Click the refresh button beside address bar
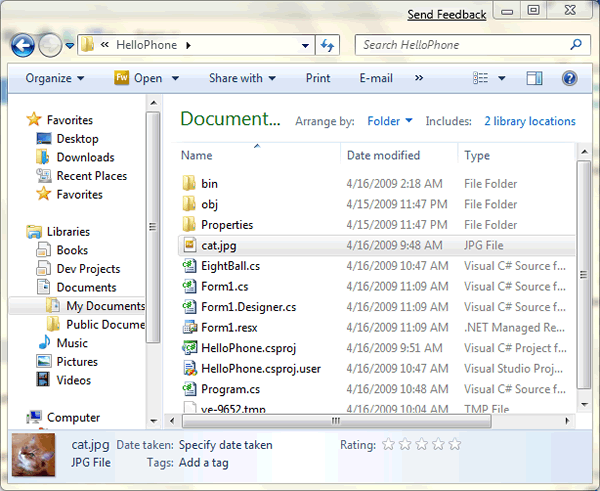Screen dimensions: 600x491 (x=328, y=45)
